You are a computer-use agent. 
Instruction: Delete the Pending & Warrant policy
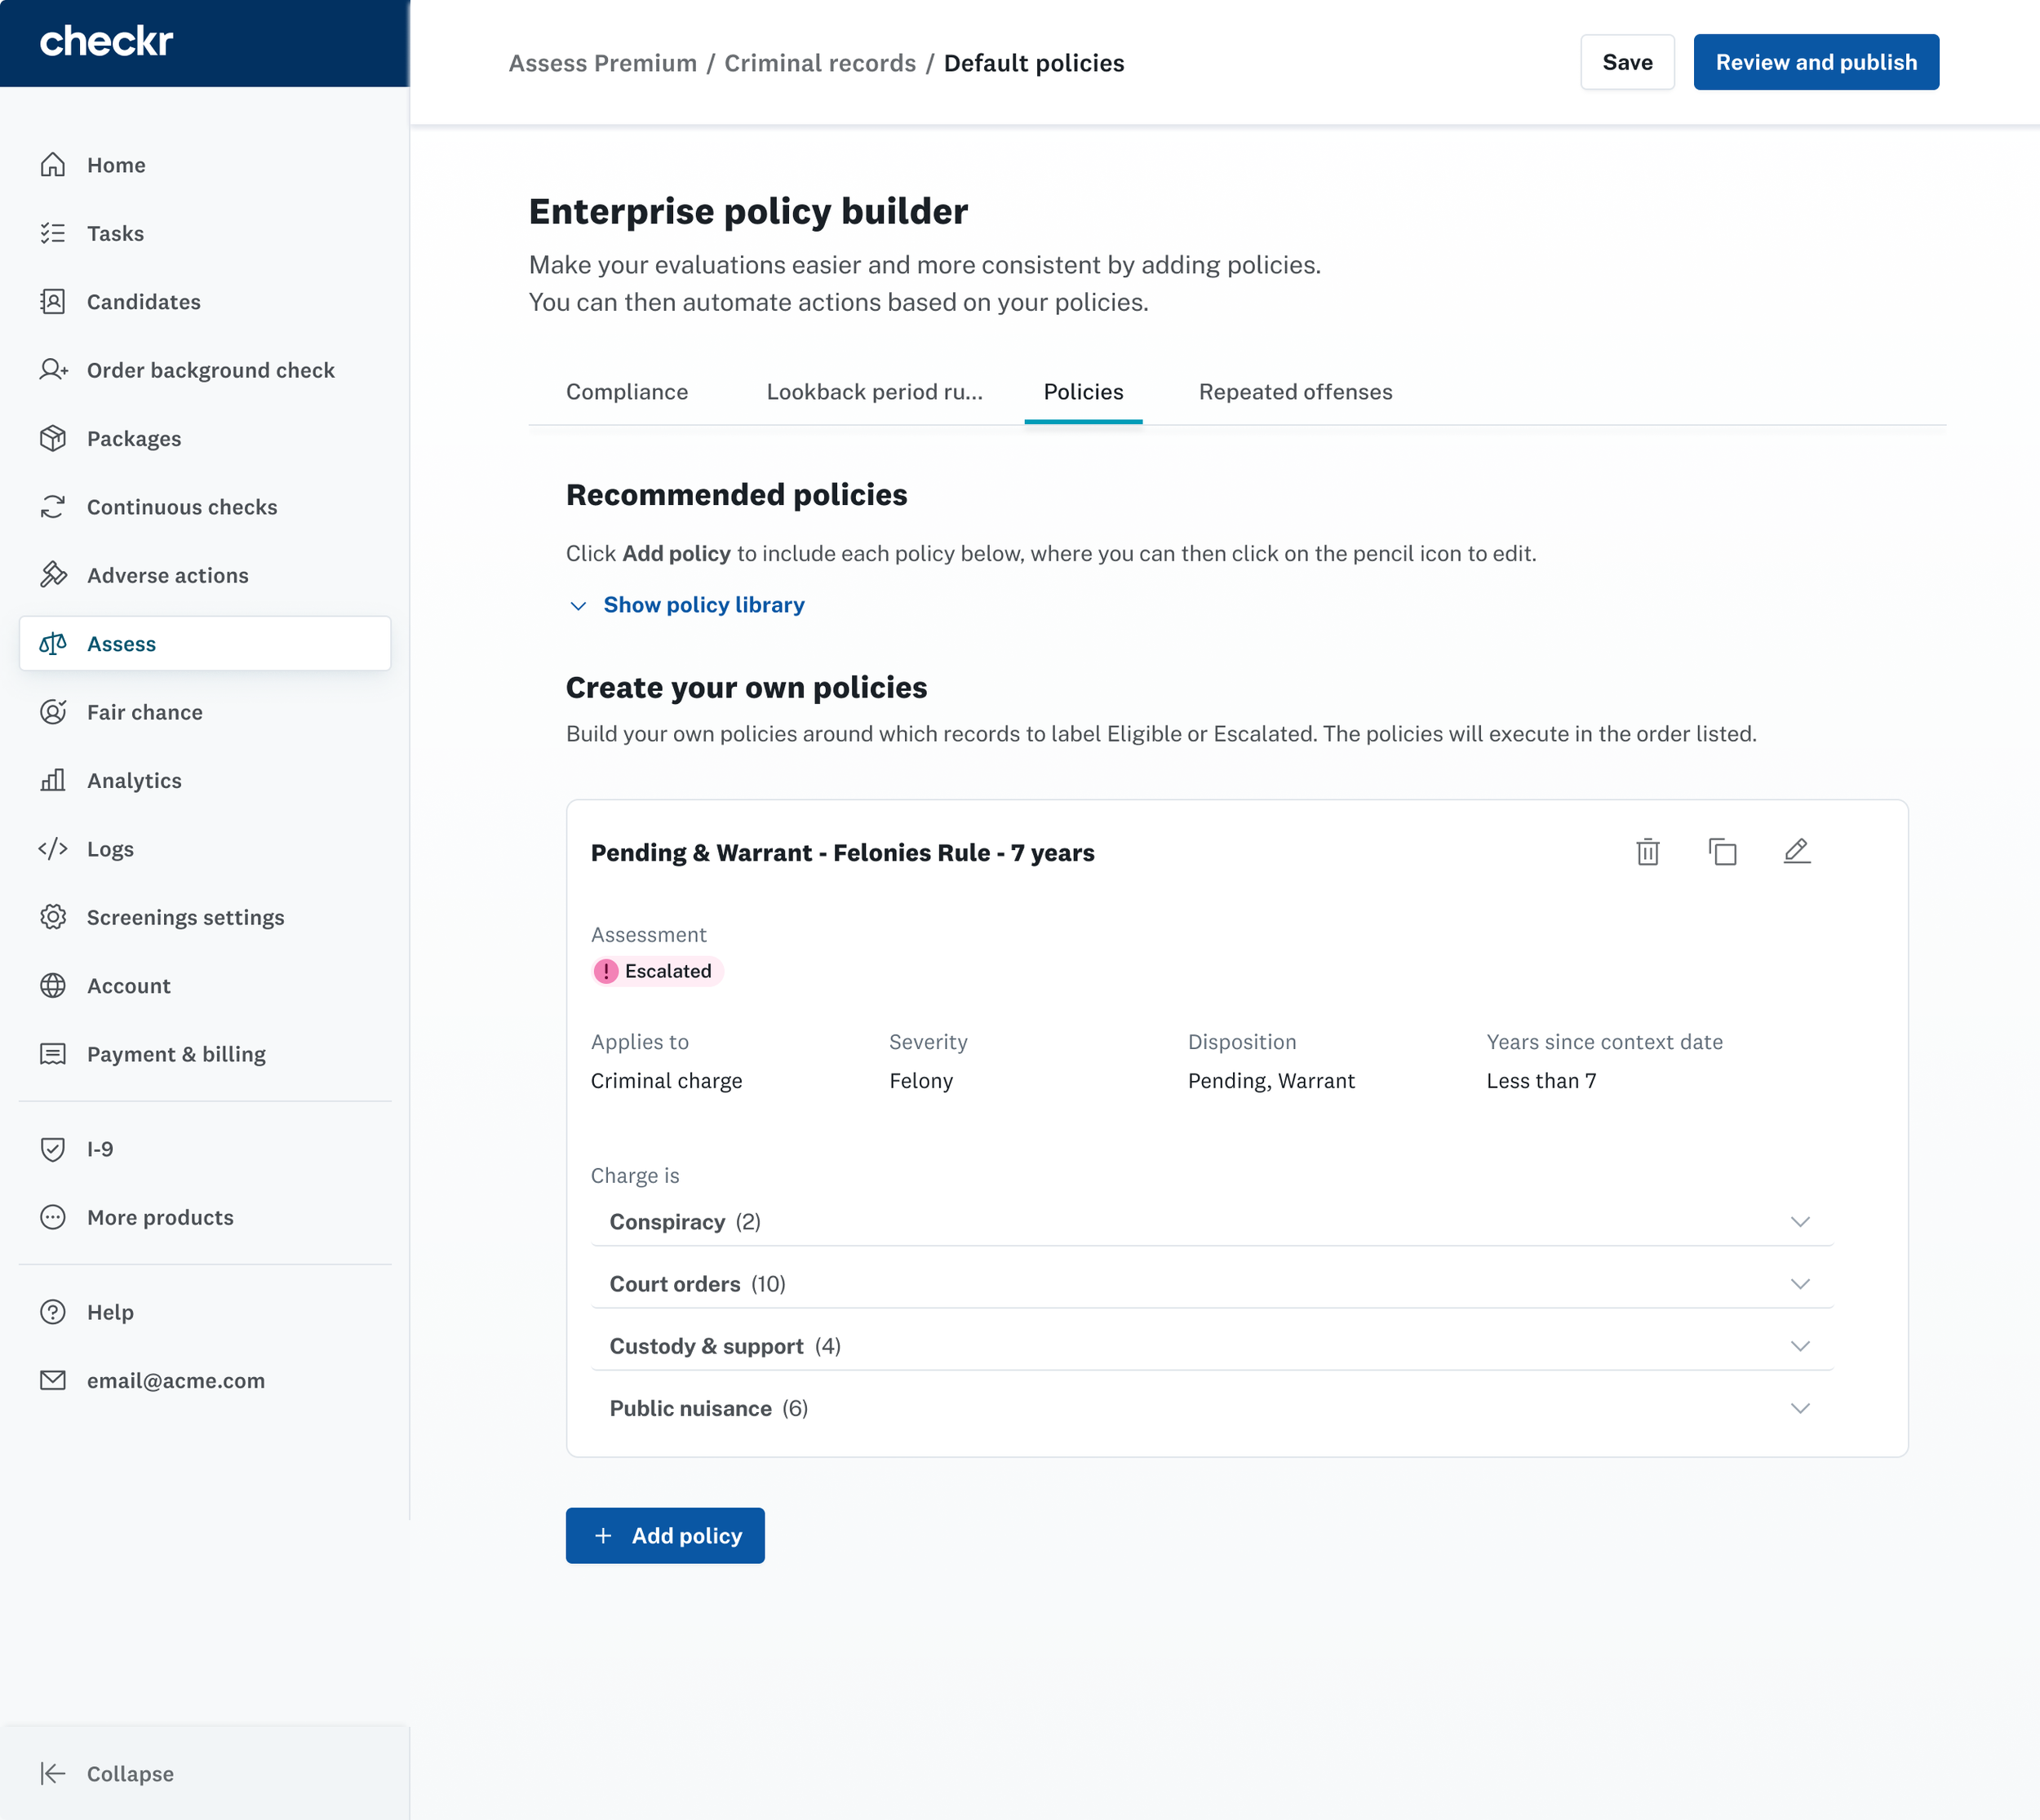click(x=1647, y=852)
